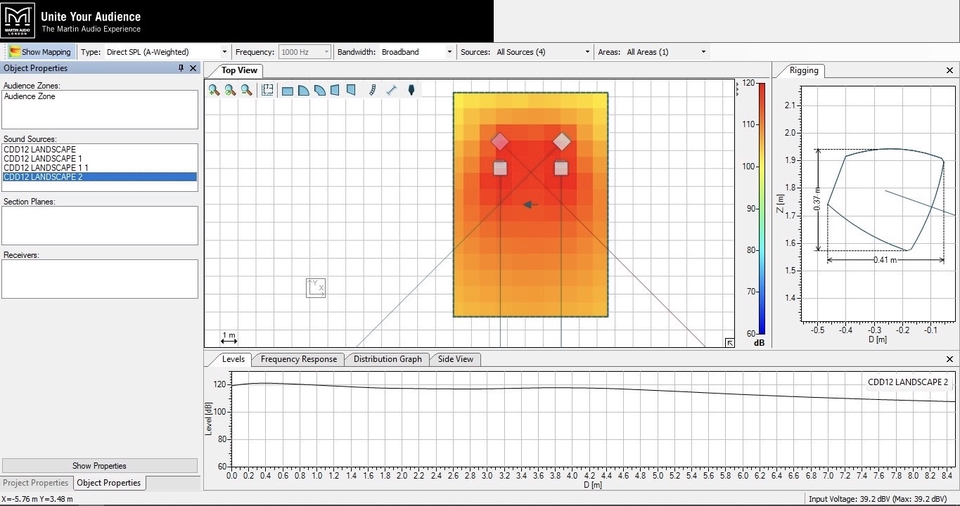Image resolution: width=960 pixels, height=506 pixels.
Task: Switch to the Rigging tab
Action: (x=803, y=70)
